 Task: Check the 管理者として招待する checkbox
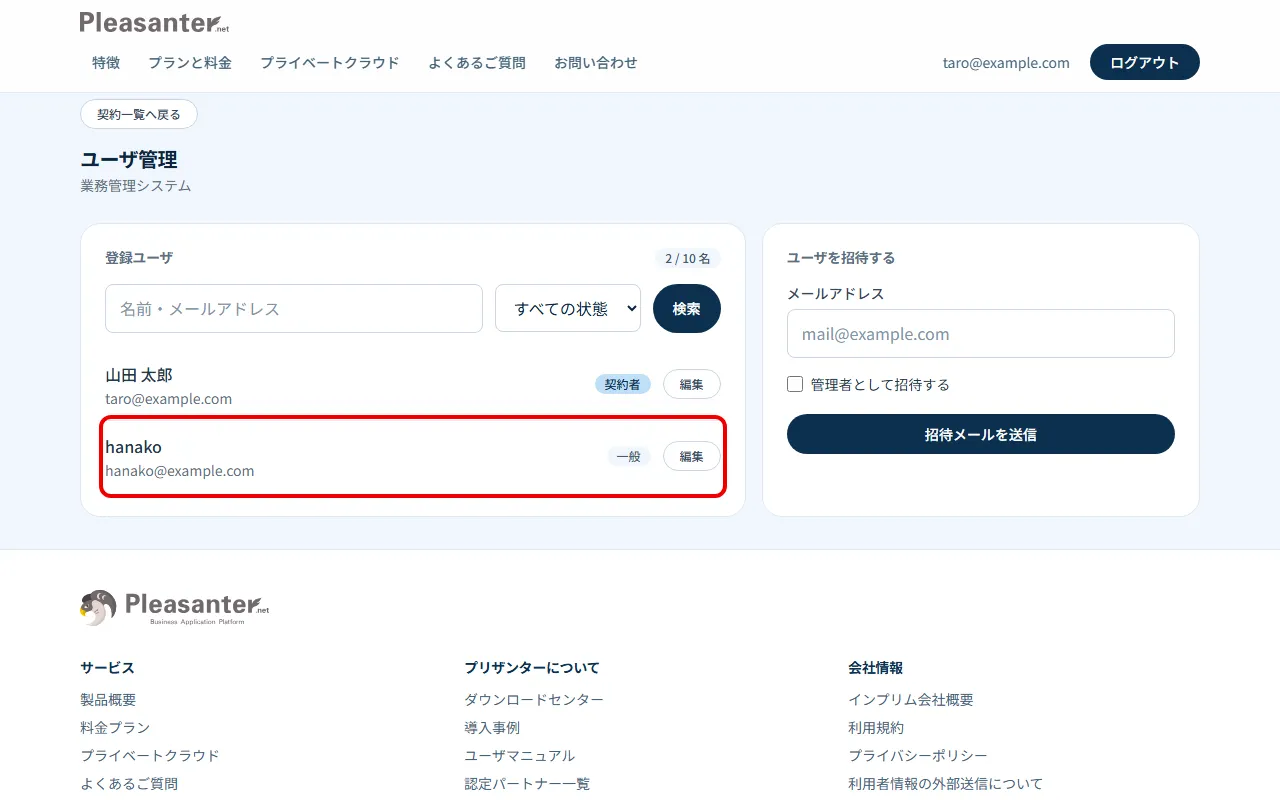pos(795,384)
